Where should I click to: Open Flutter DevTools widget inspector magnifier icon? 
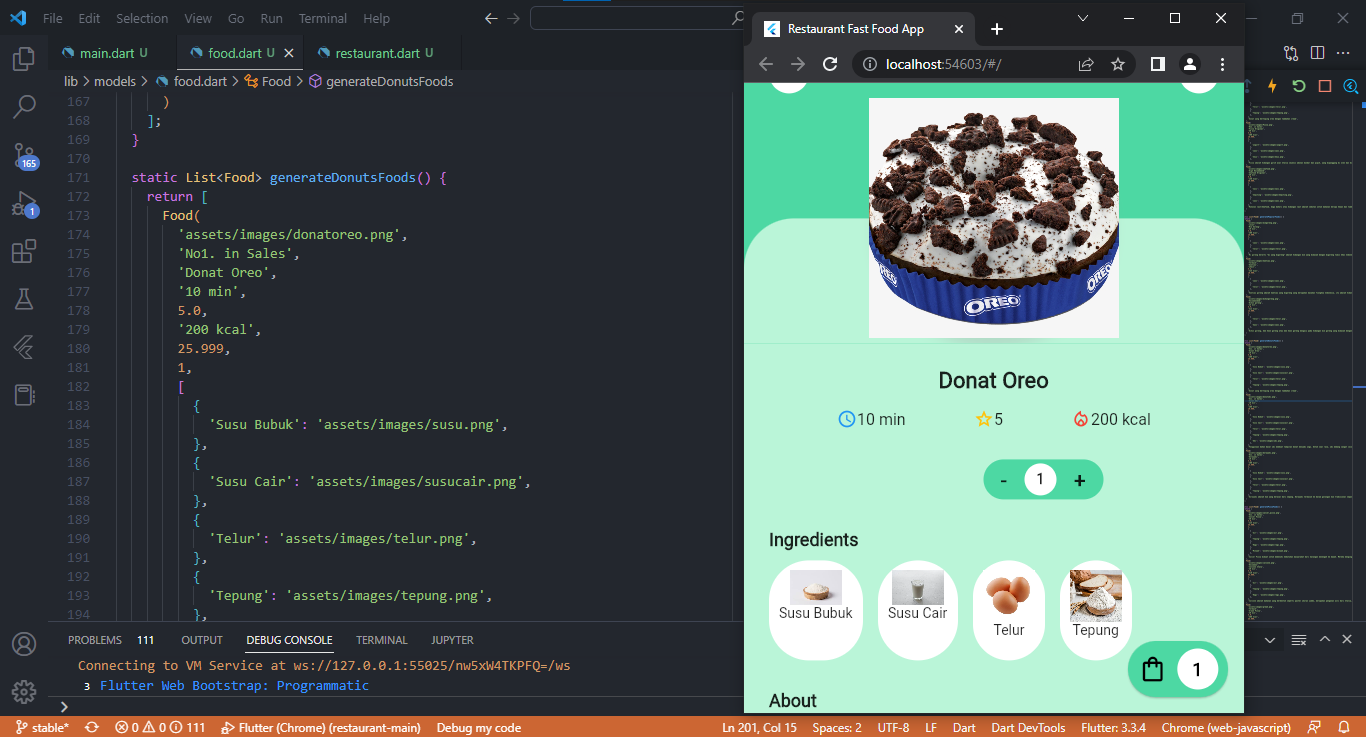(1350, 86)
